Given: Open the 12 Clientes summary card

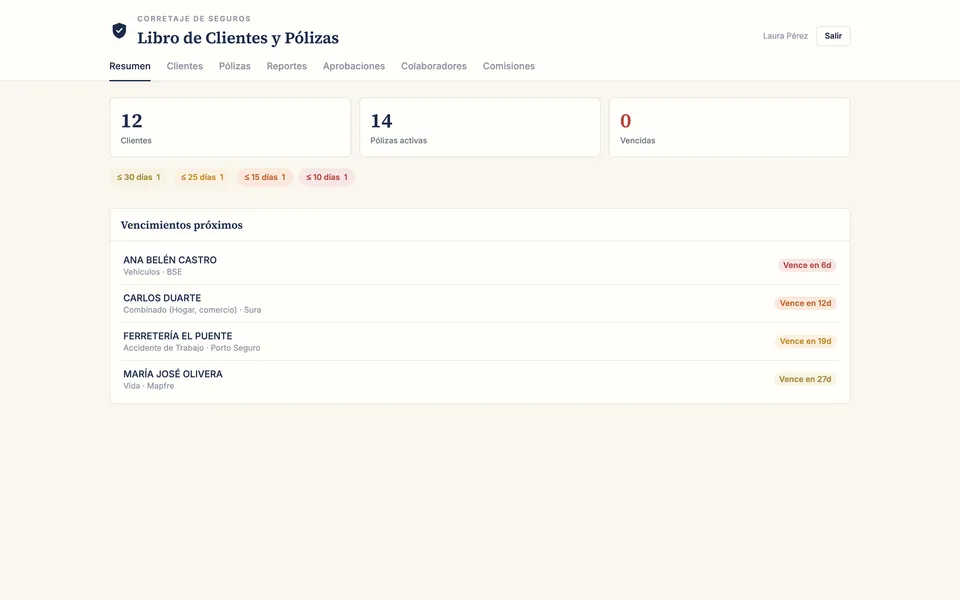Looking at the screenshot, I should 230,127.
